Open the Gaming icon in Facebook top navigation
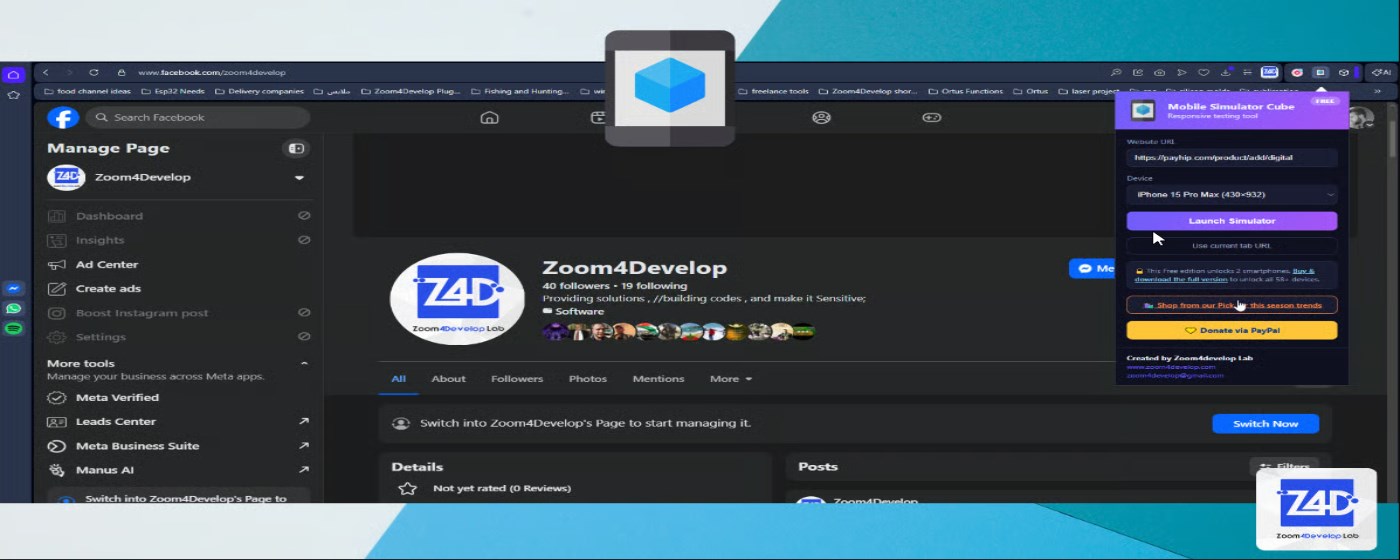 931,118
